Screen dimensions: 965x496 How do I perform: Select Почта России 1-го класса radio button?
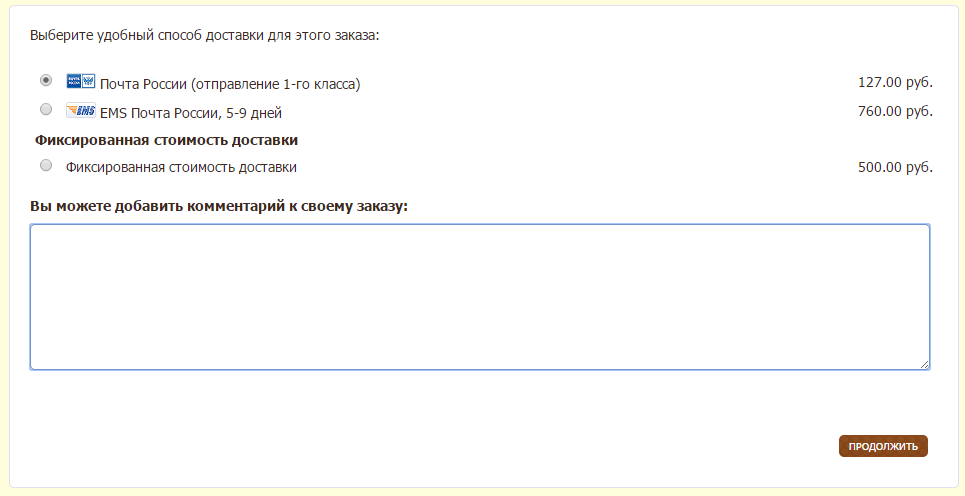coord(46,80)
